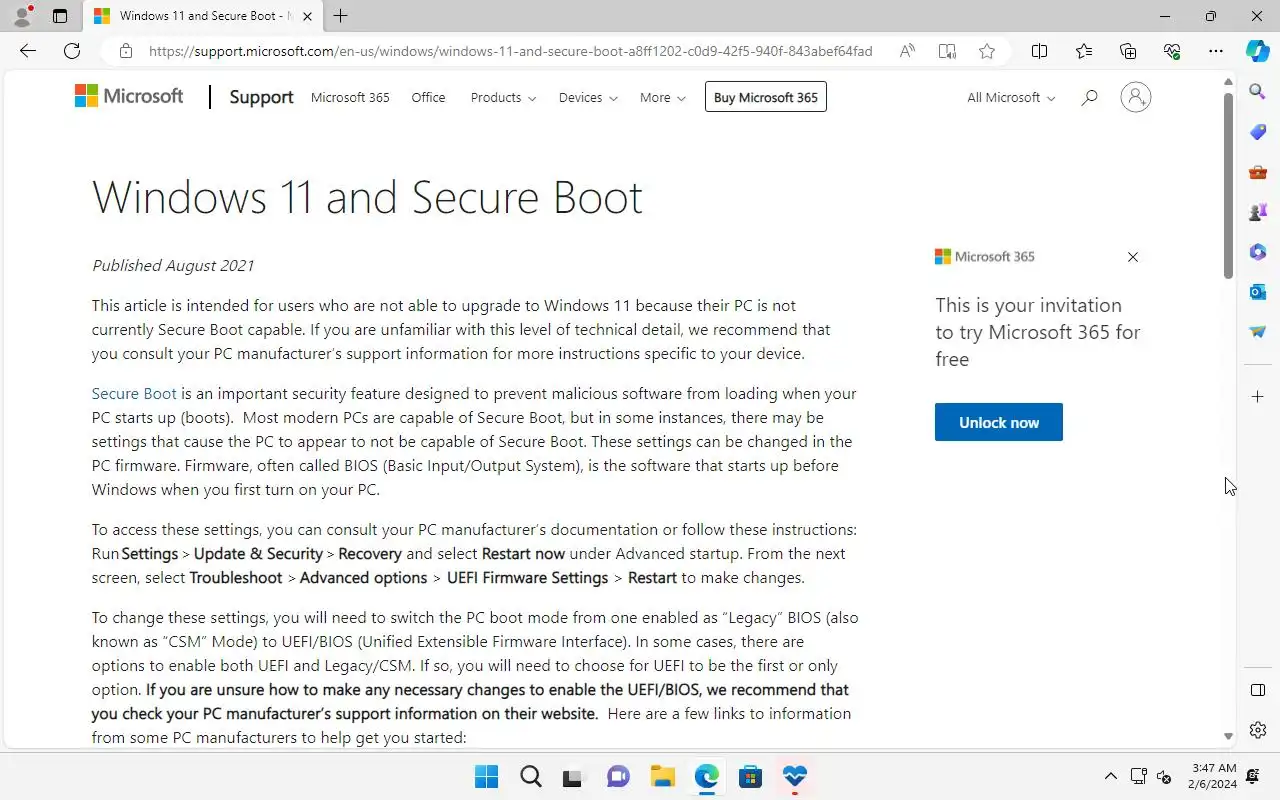The width and height of the screenshot is (1280, 800).
Task: Expand the Devices menu
Action: 588,97
